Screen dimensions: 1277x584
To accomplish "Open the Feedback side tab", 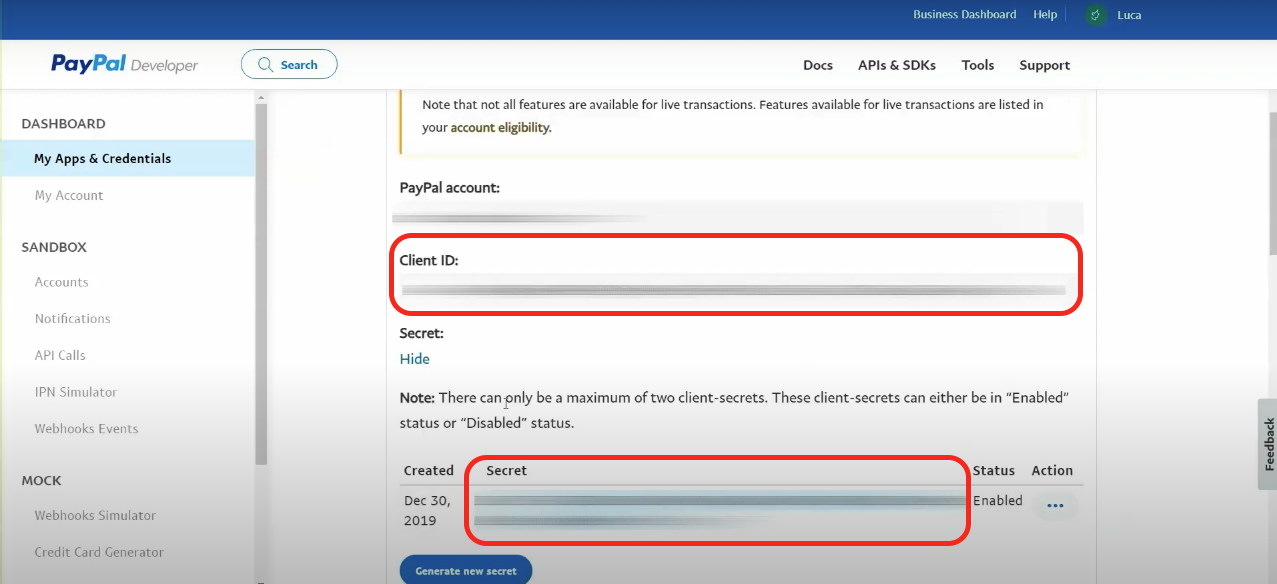I will 1267,444.
